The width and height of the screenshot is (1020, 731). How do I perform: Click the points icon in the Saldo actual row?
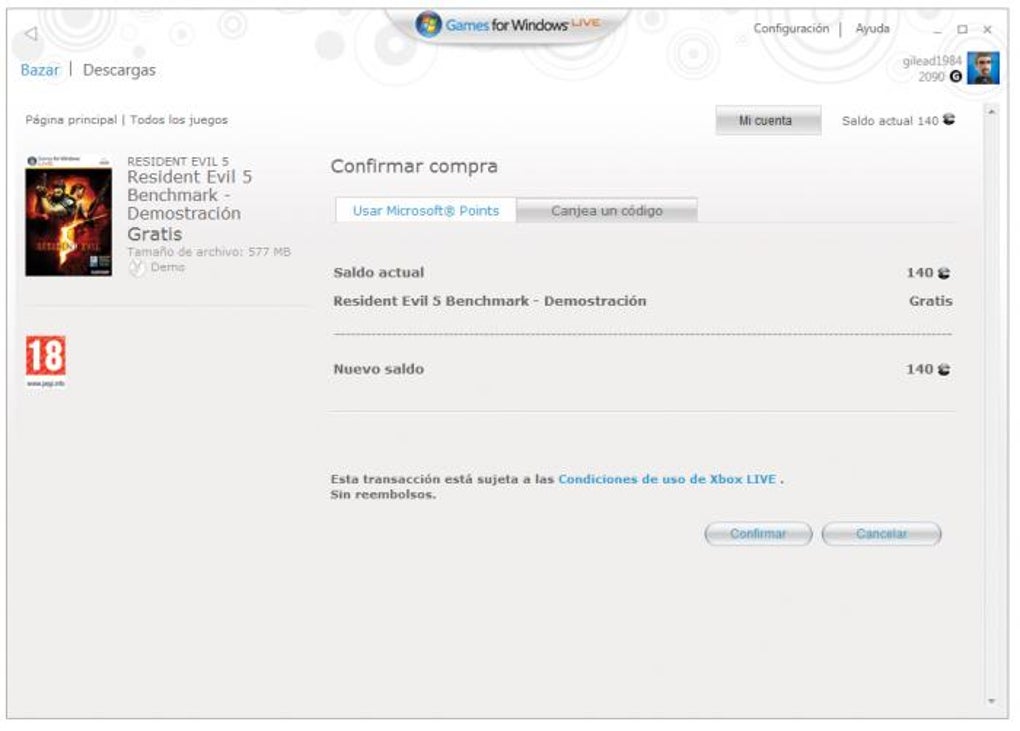(944, 273)
